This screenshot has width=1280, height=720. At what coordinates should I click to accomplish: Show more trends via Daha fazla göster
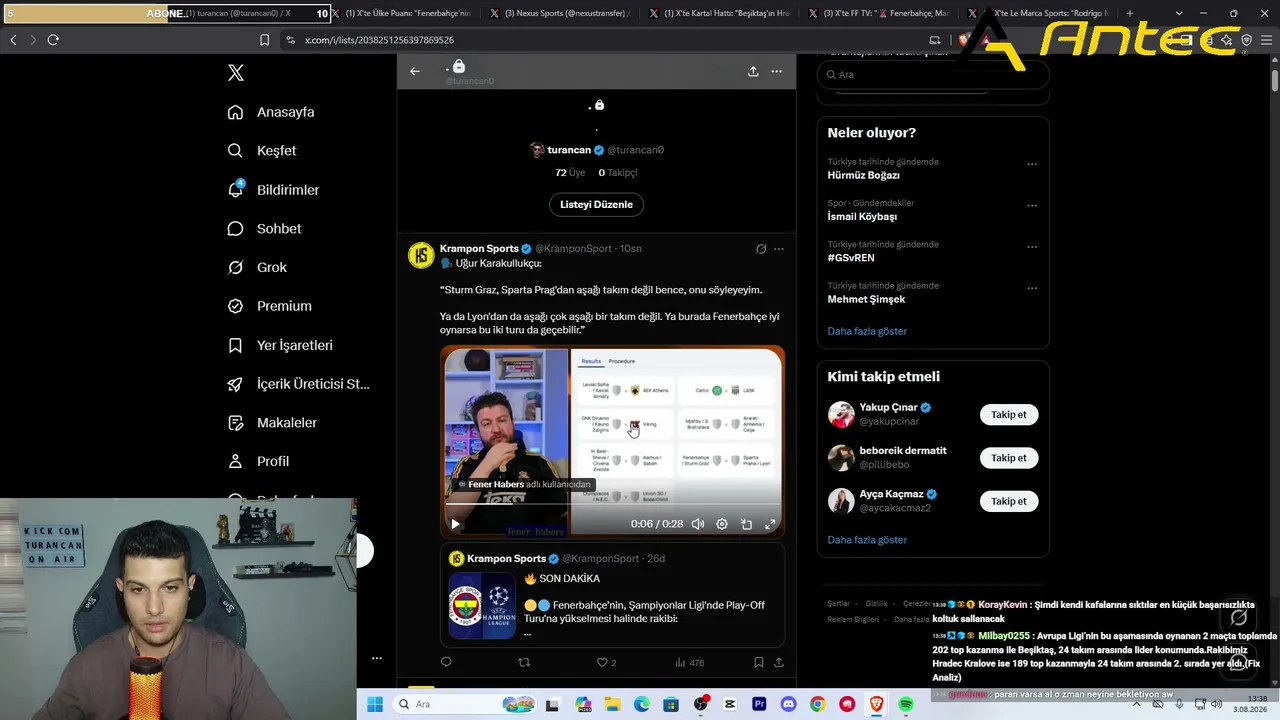tap(867, 331)
